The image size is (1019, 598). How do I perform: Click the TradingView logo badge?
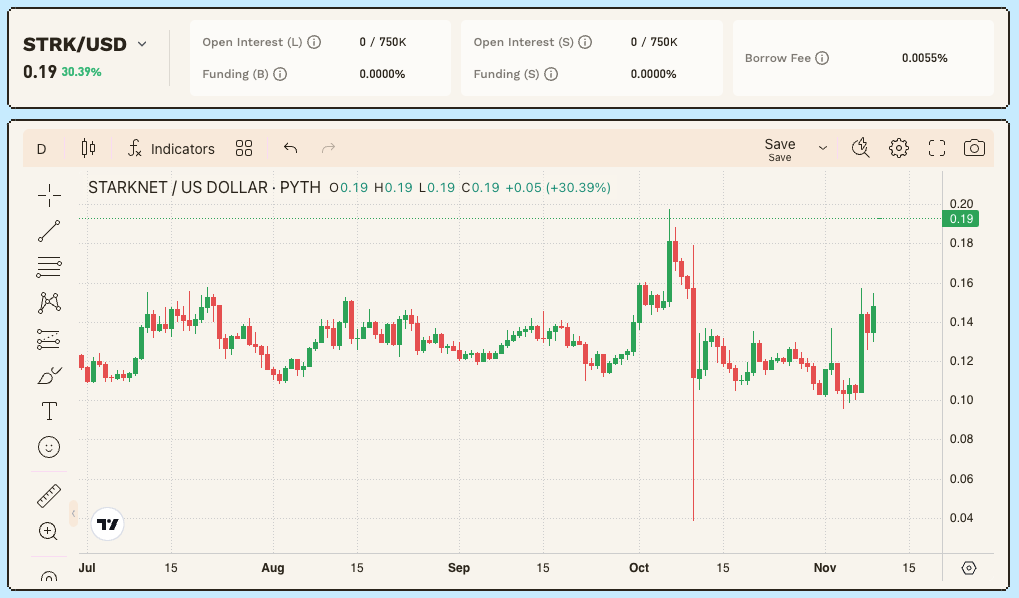(x=107, y=524)
